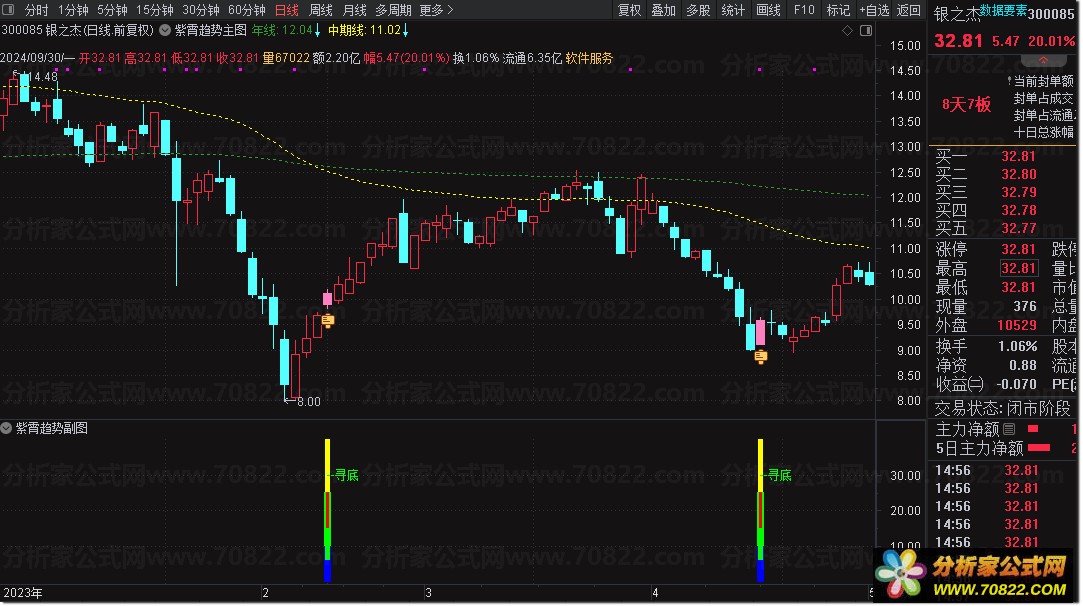Open the 多周期 multi-period view

point(393,10)
